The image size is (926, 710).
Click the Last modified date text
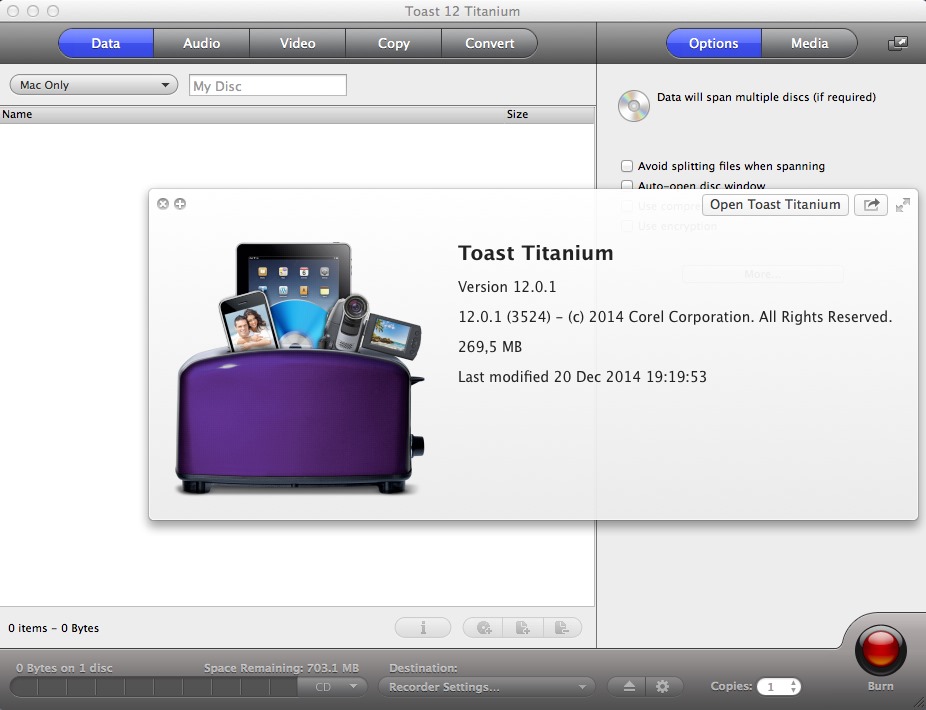pyautogui.click(x=582, y=377)
